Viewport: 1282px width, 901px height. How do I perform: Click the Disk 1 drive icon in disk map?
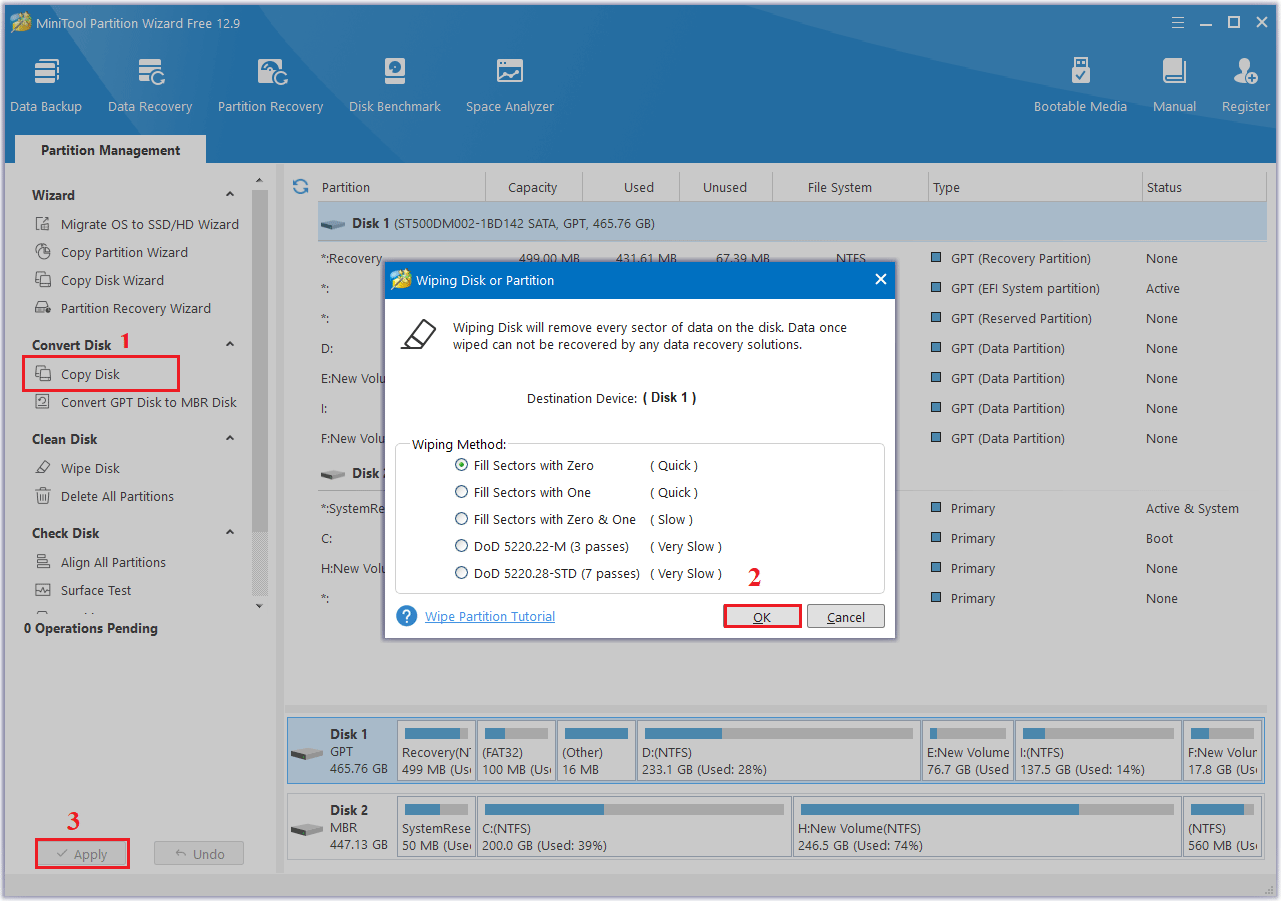(x=307, y=753)
